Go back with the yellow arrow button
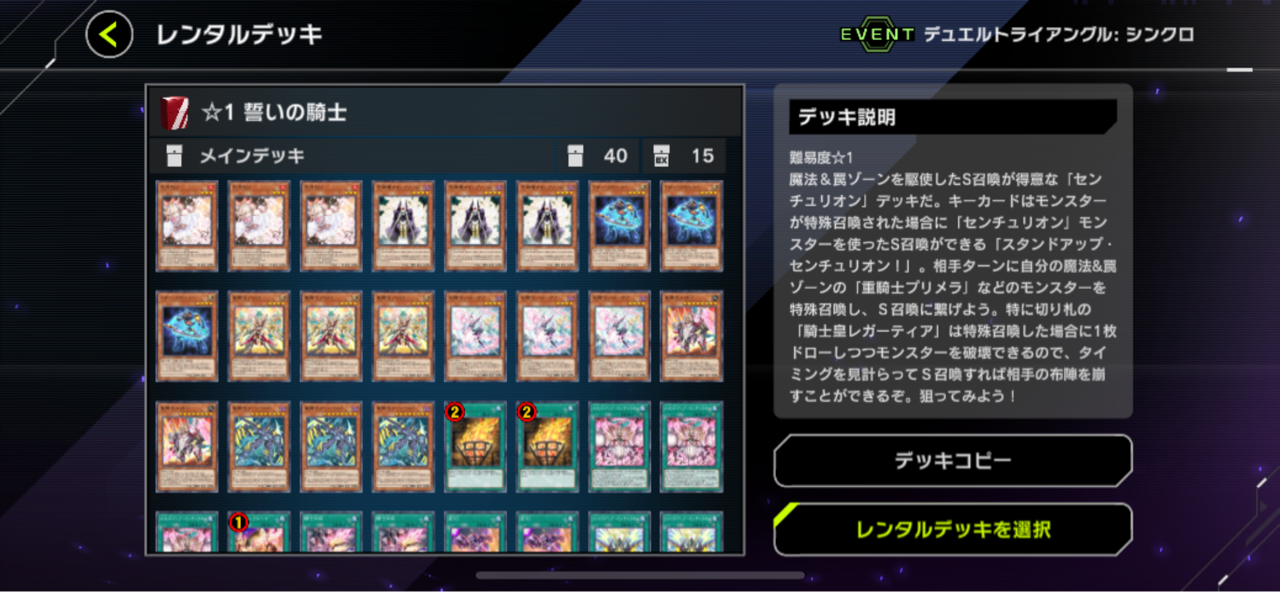 (x=109, y=35)
